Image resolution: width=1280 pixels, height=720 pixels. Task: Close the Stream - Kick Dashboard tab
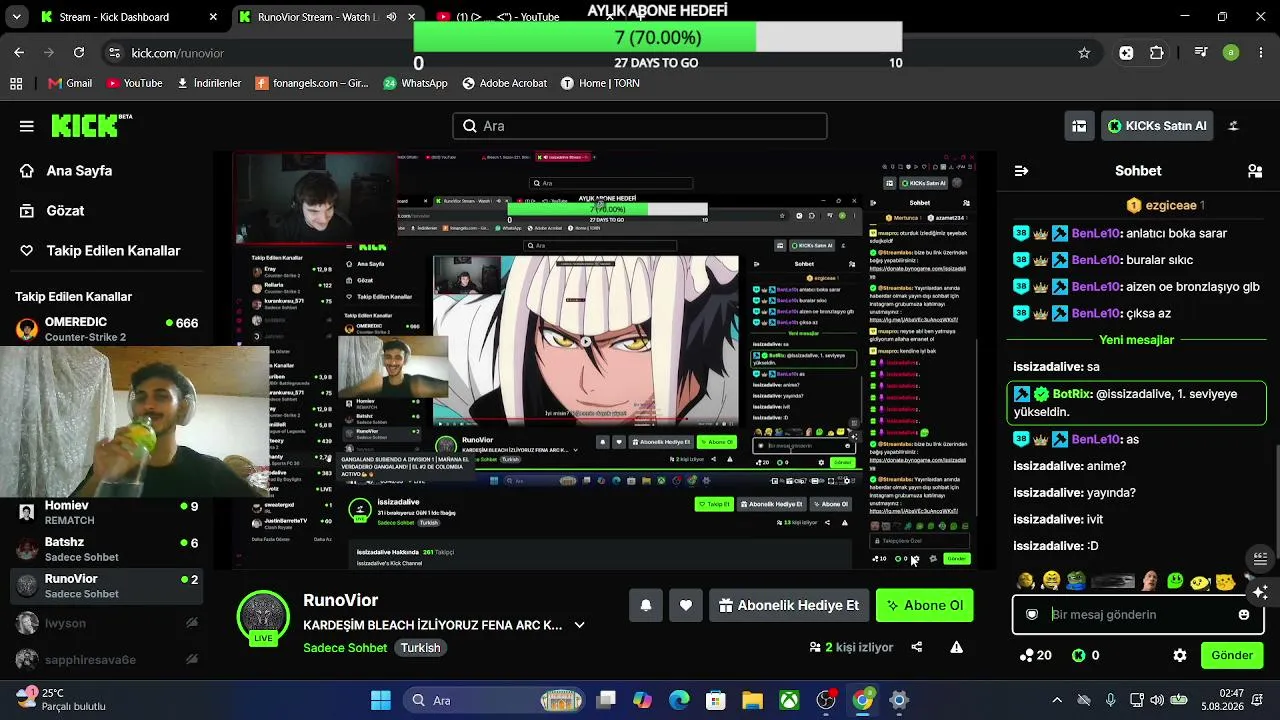[213, 17]
